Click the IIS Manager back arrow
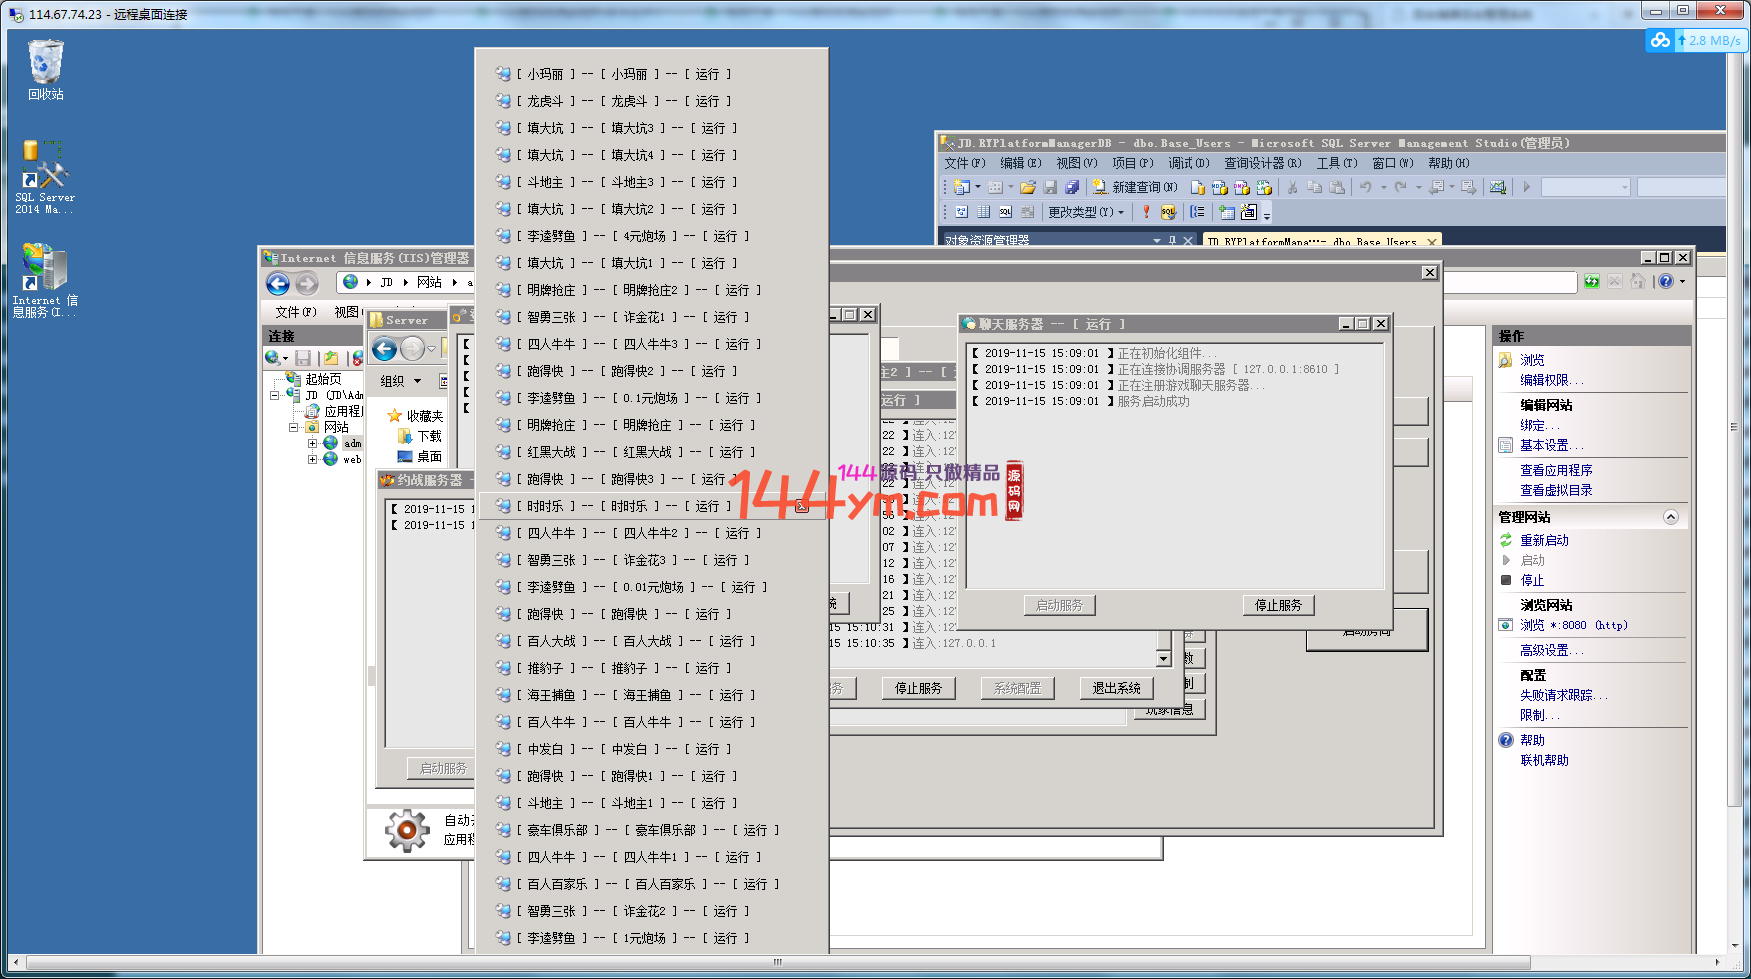1751x979 pixels. pyautogui.click(x=278, y=284)
